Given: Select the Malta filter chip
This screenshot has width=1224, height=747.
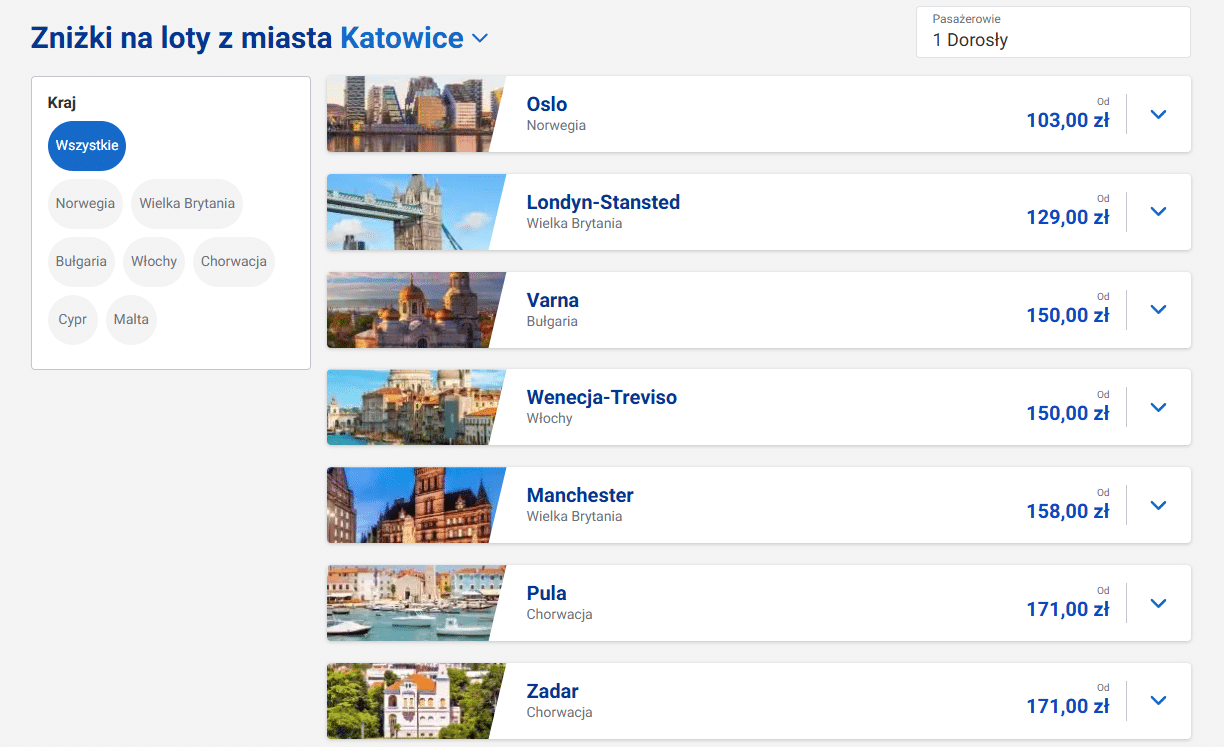Looking at the screenshot, I should tap(131, 320).
